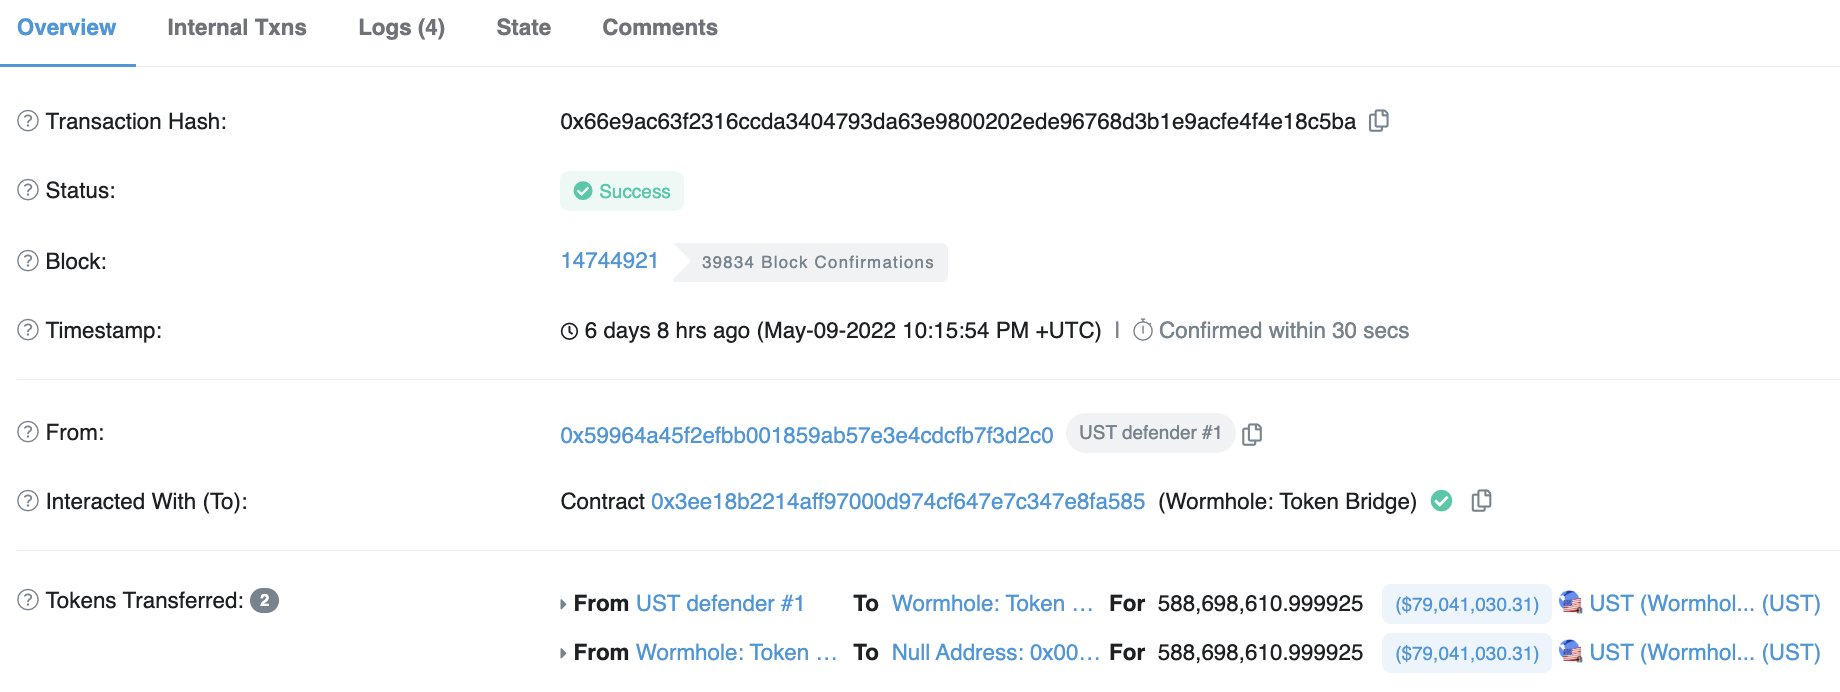Expand first token transfer row arrow
This screenshot has width=1840, height=692.
pos(563,604)
